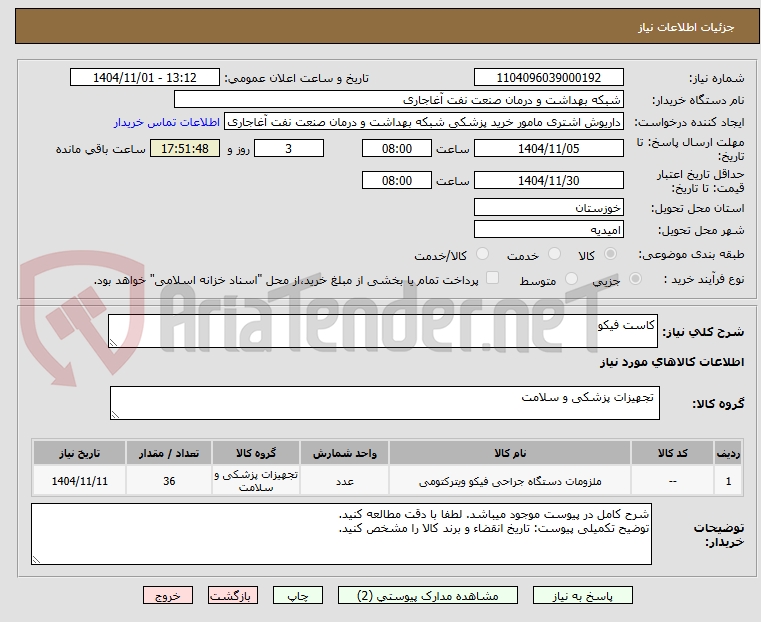Click the row number cell 1
761x622 pixels.
click(728, 481)
